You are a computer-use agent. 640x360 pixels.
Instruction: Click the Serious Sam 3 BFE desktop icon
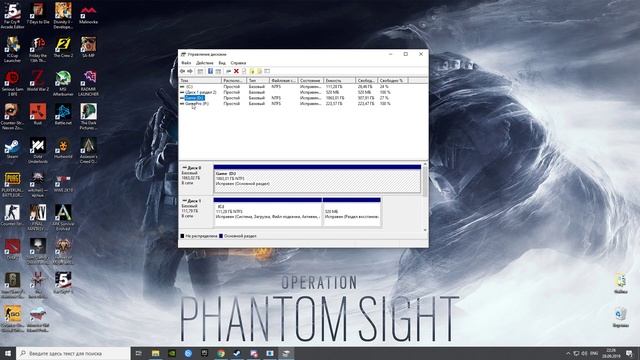coord(12,83)
